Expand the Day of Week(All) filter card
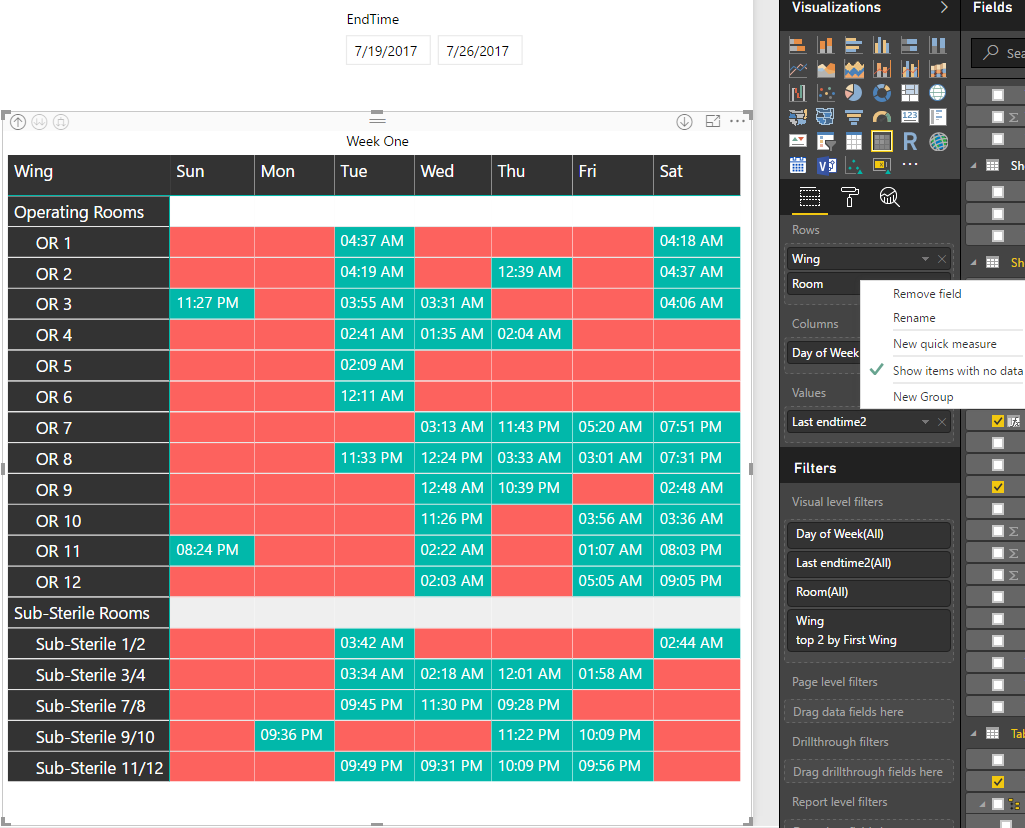This screenshot has height=828, width=1025. click(x=868, y=534)
